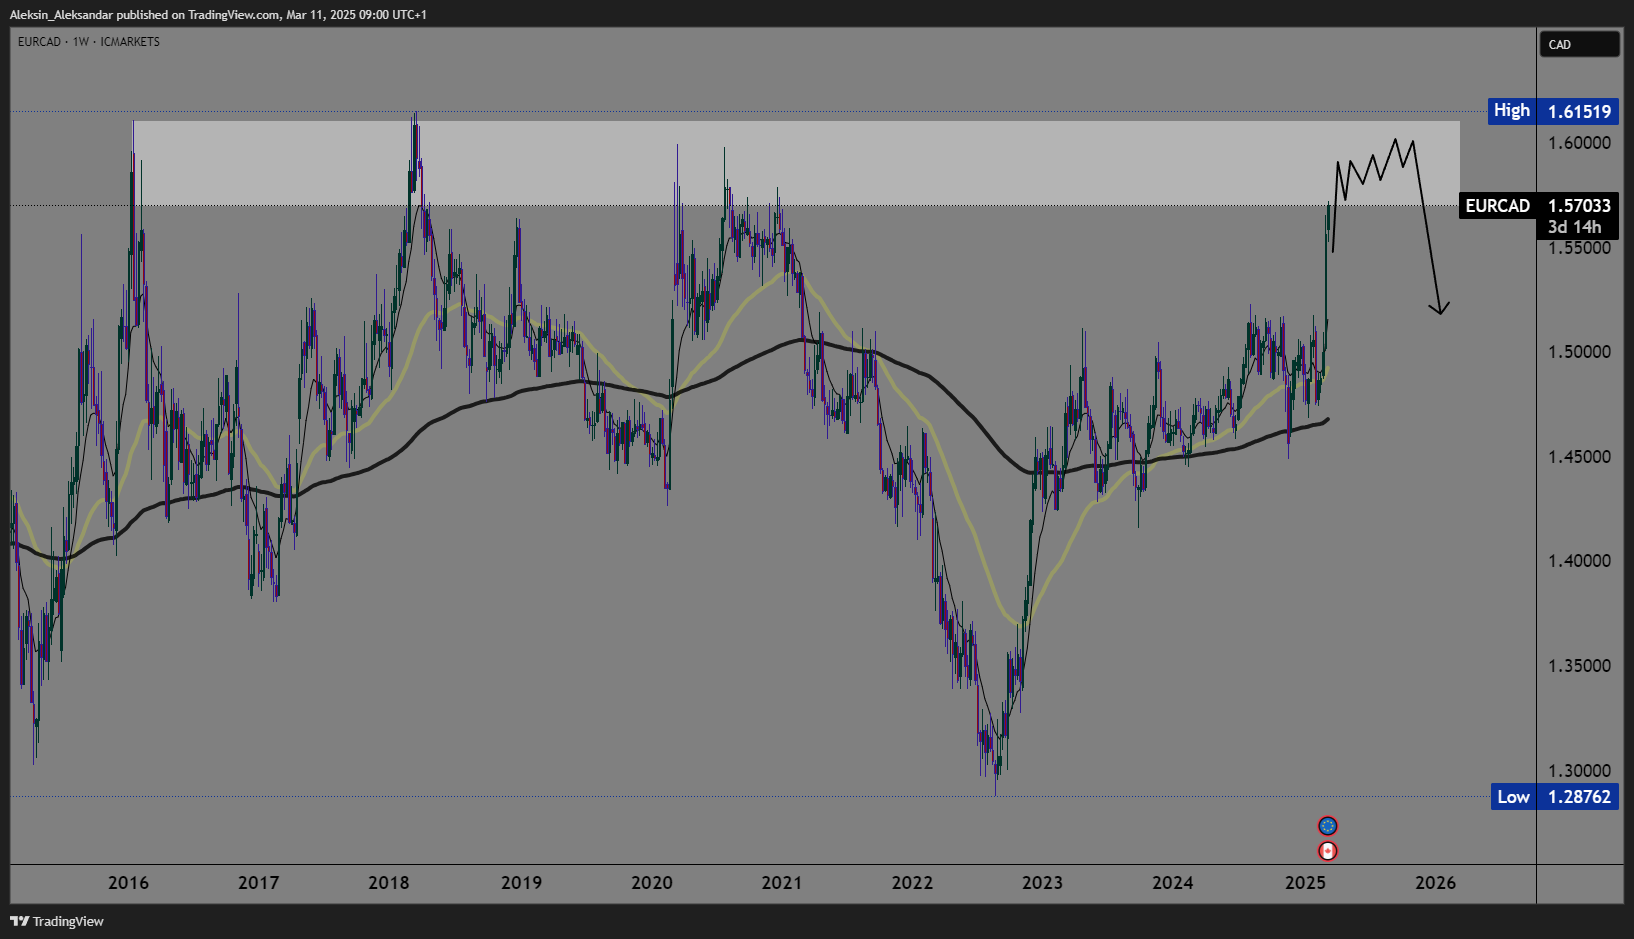Click the 2017 label on time axis
1634x939 pixels.
pyautogui.click(x=258, y=883)
